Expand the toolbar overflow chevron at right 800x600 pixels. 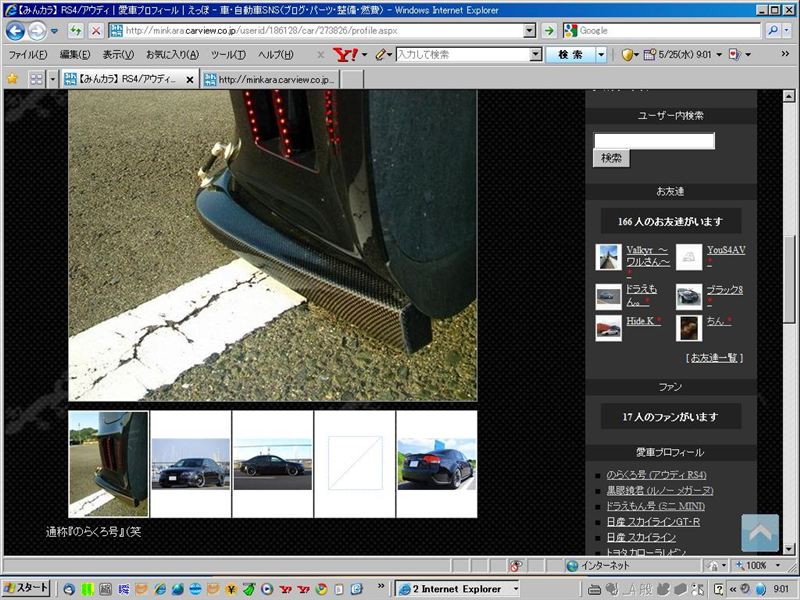(785, 54)
